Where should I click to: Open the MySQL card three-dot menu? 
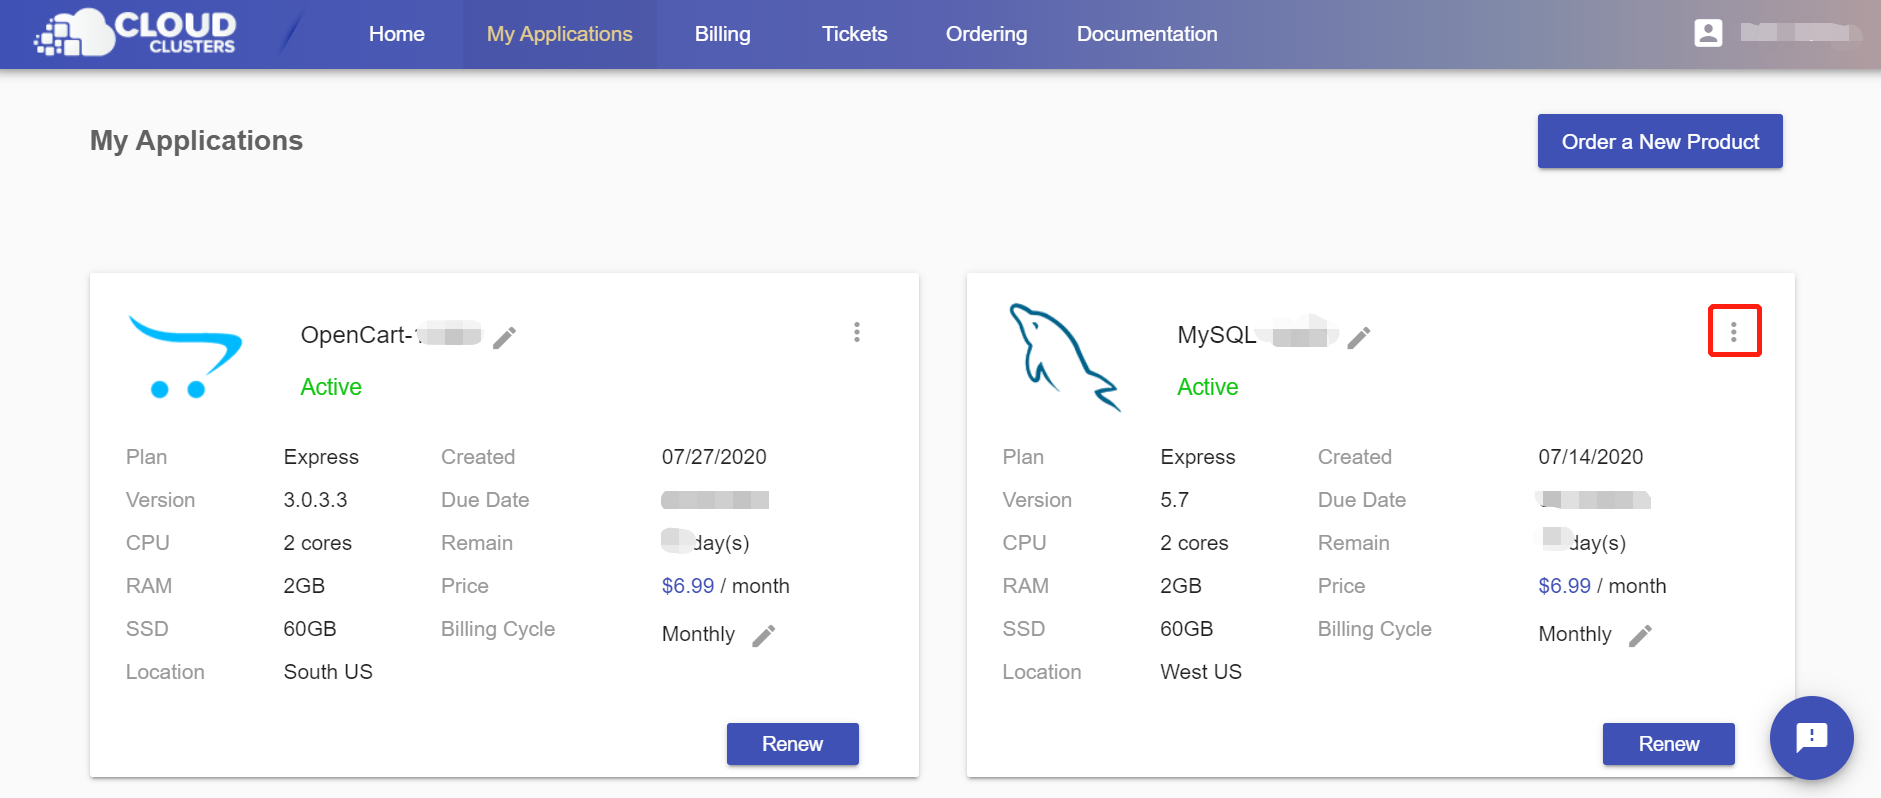(1734, 332)
